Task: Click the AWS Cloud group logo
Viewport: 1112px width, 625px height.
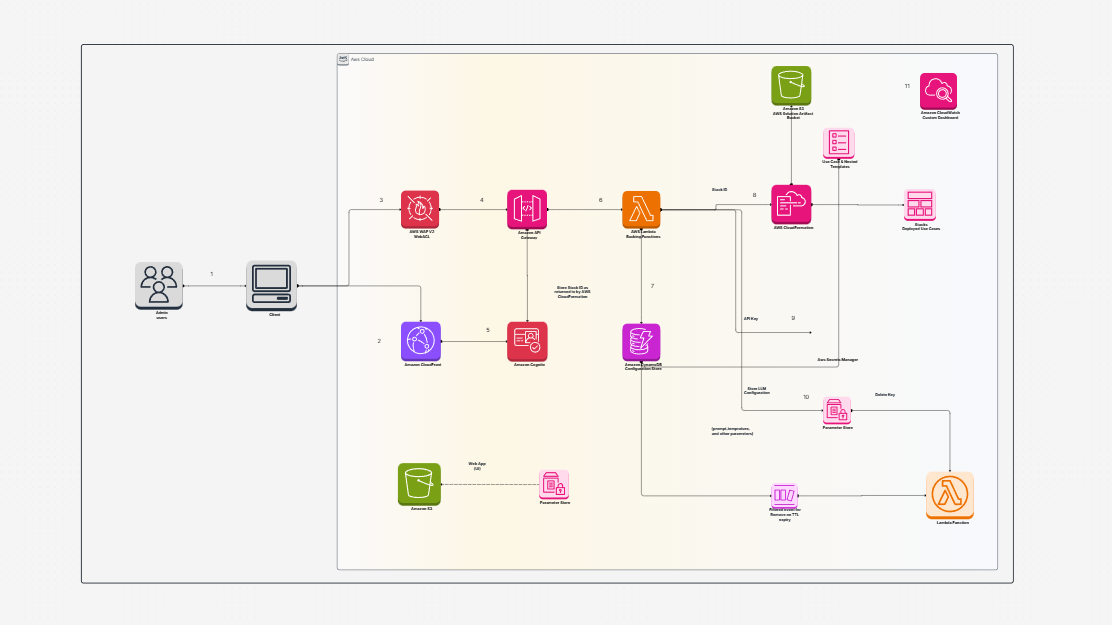Action: [x=343, y=60]
